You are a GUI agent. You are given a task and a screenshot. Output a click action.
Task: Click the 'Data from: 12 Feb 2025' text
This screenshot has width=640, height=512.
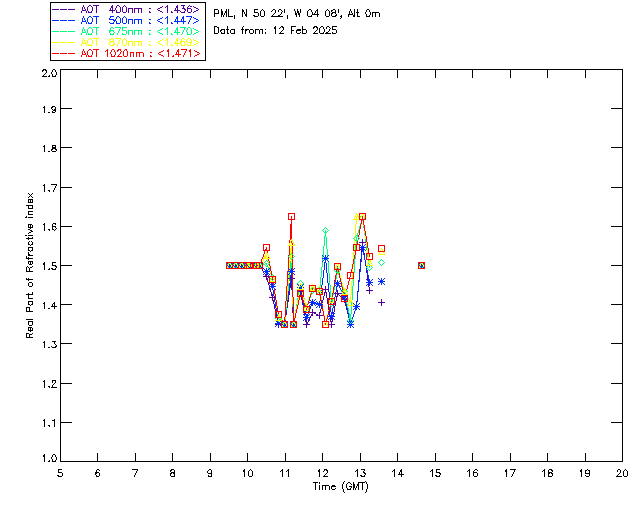coord(276,31)
